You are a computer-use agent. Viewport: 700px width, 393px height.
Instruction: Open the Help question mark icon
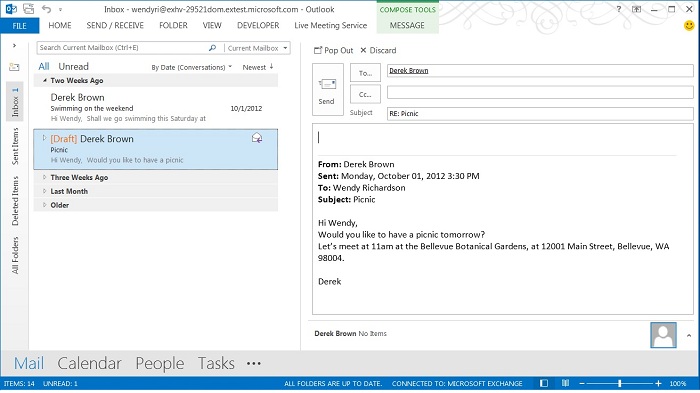pyautogui.click(x=619, y=9)
